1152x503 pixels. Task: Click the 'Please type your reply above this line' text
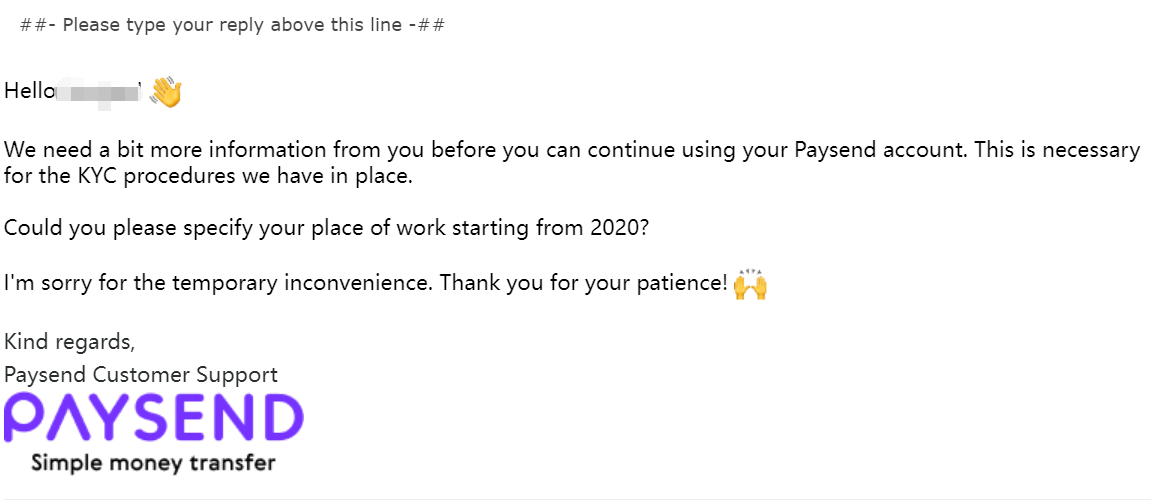pyautogui.click(x=233, y=25)
